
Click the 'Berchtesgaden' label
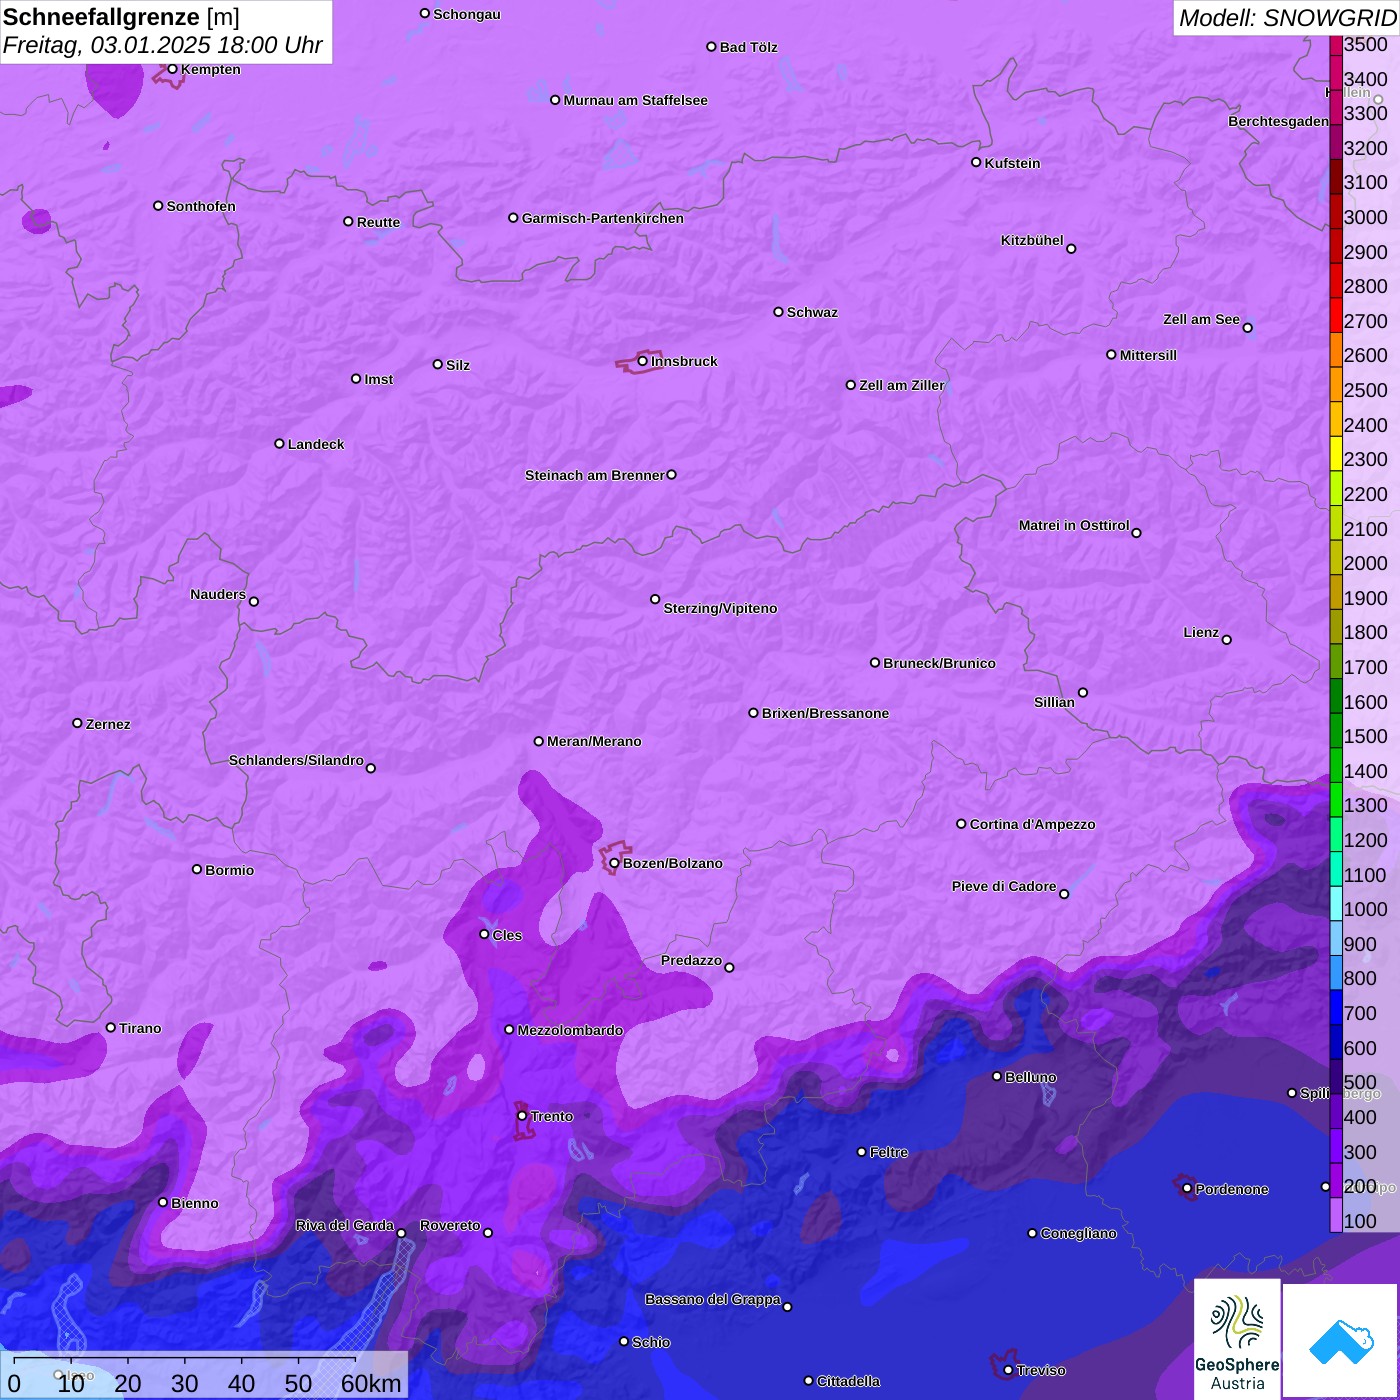pyautogui.click(x=1278, y=121)
